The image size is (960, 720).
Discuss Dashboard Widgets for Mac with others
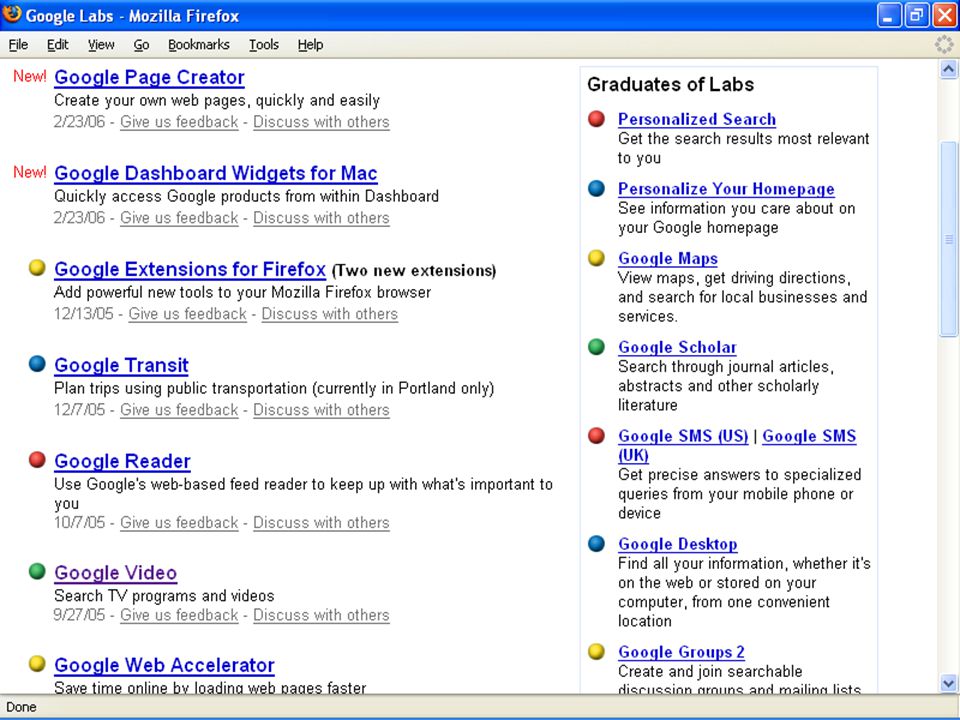(x=321, y=218)
